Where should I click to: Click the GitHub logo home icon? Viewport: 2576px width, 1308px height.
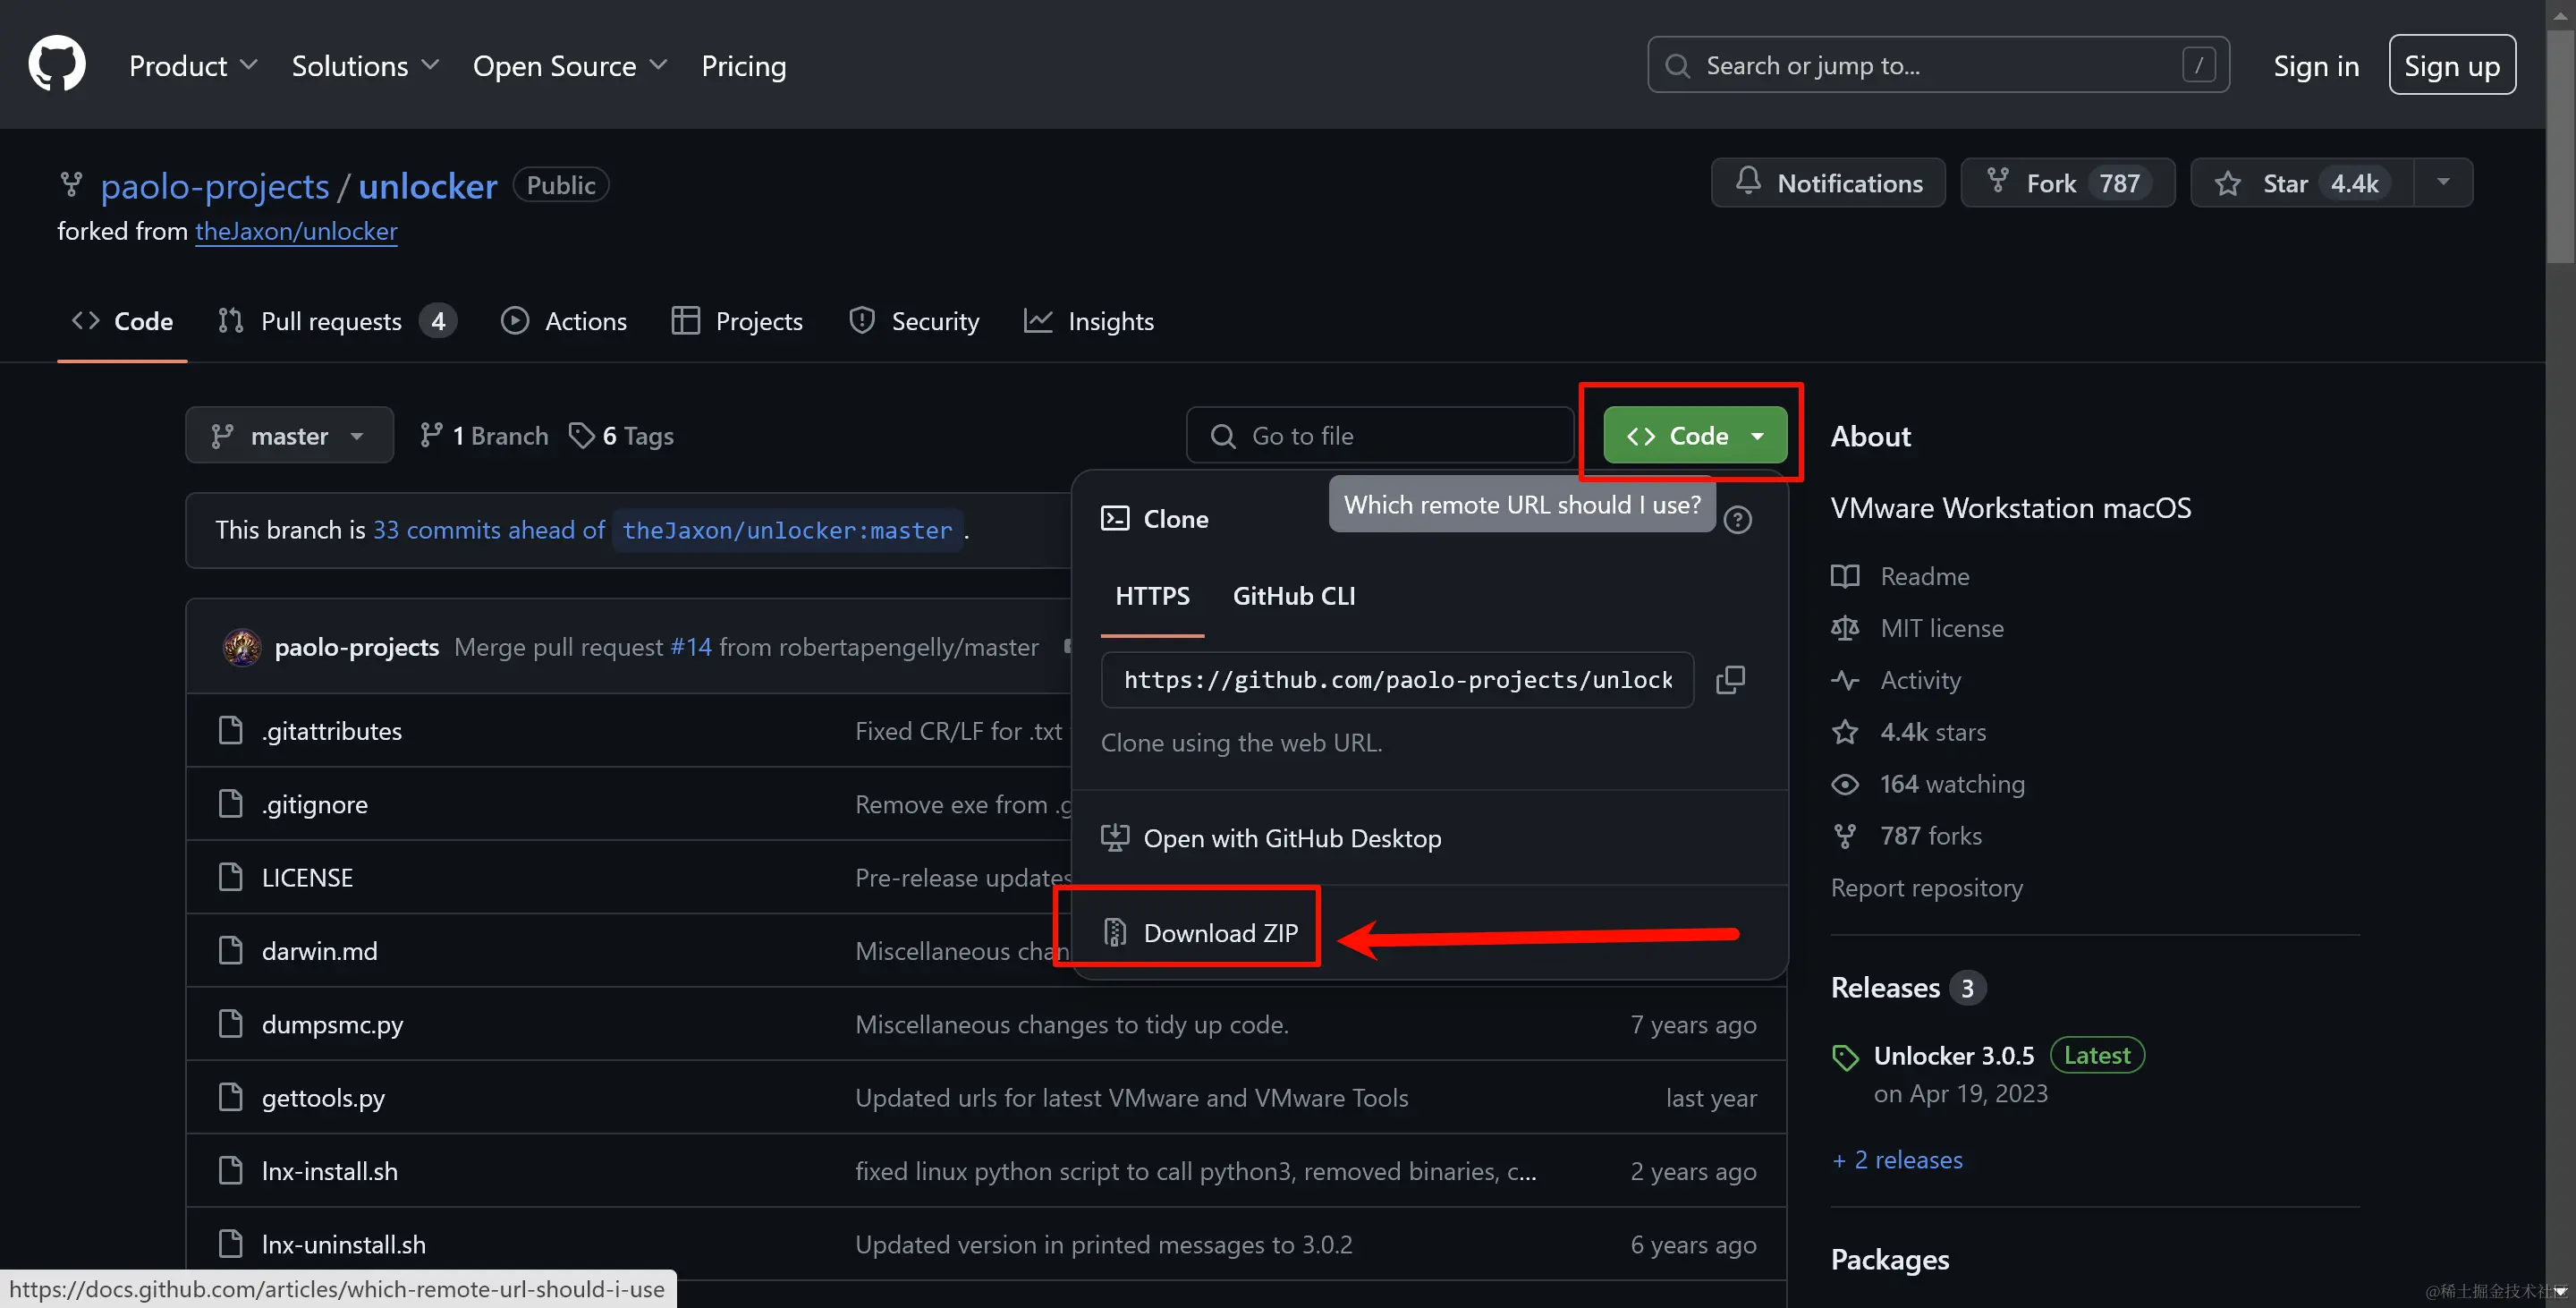[57, 64]
